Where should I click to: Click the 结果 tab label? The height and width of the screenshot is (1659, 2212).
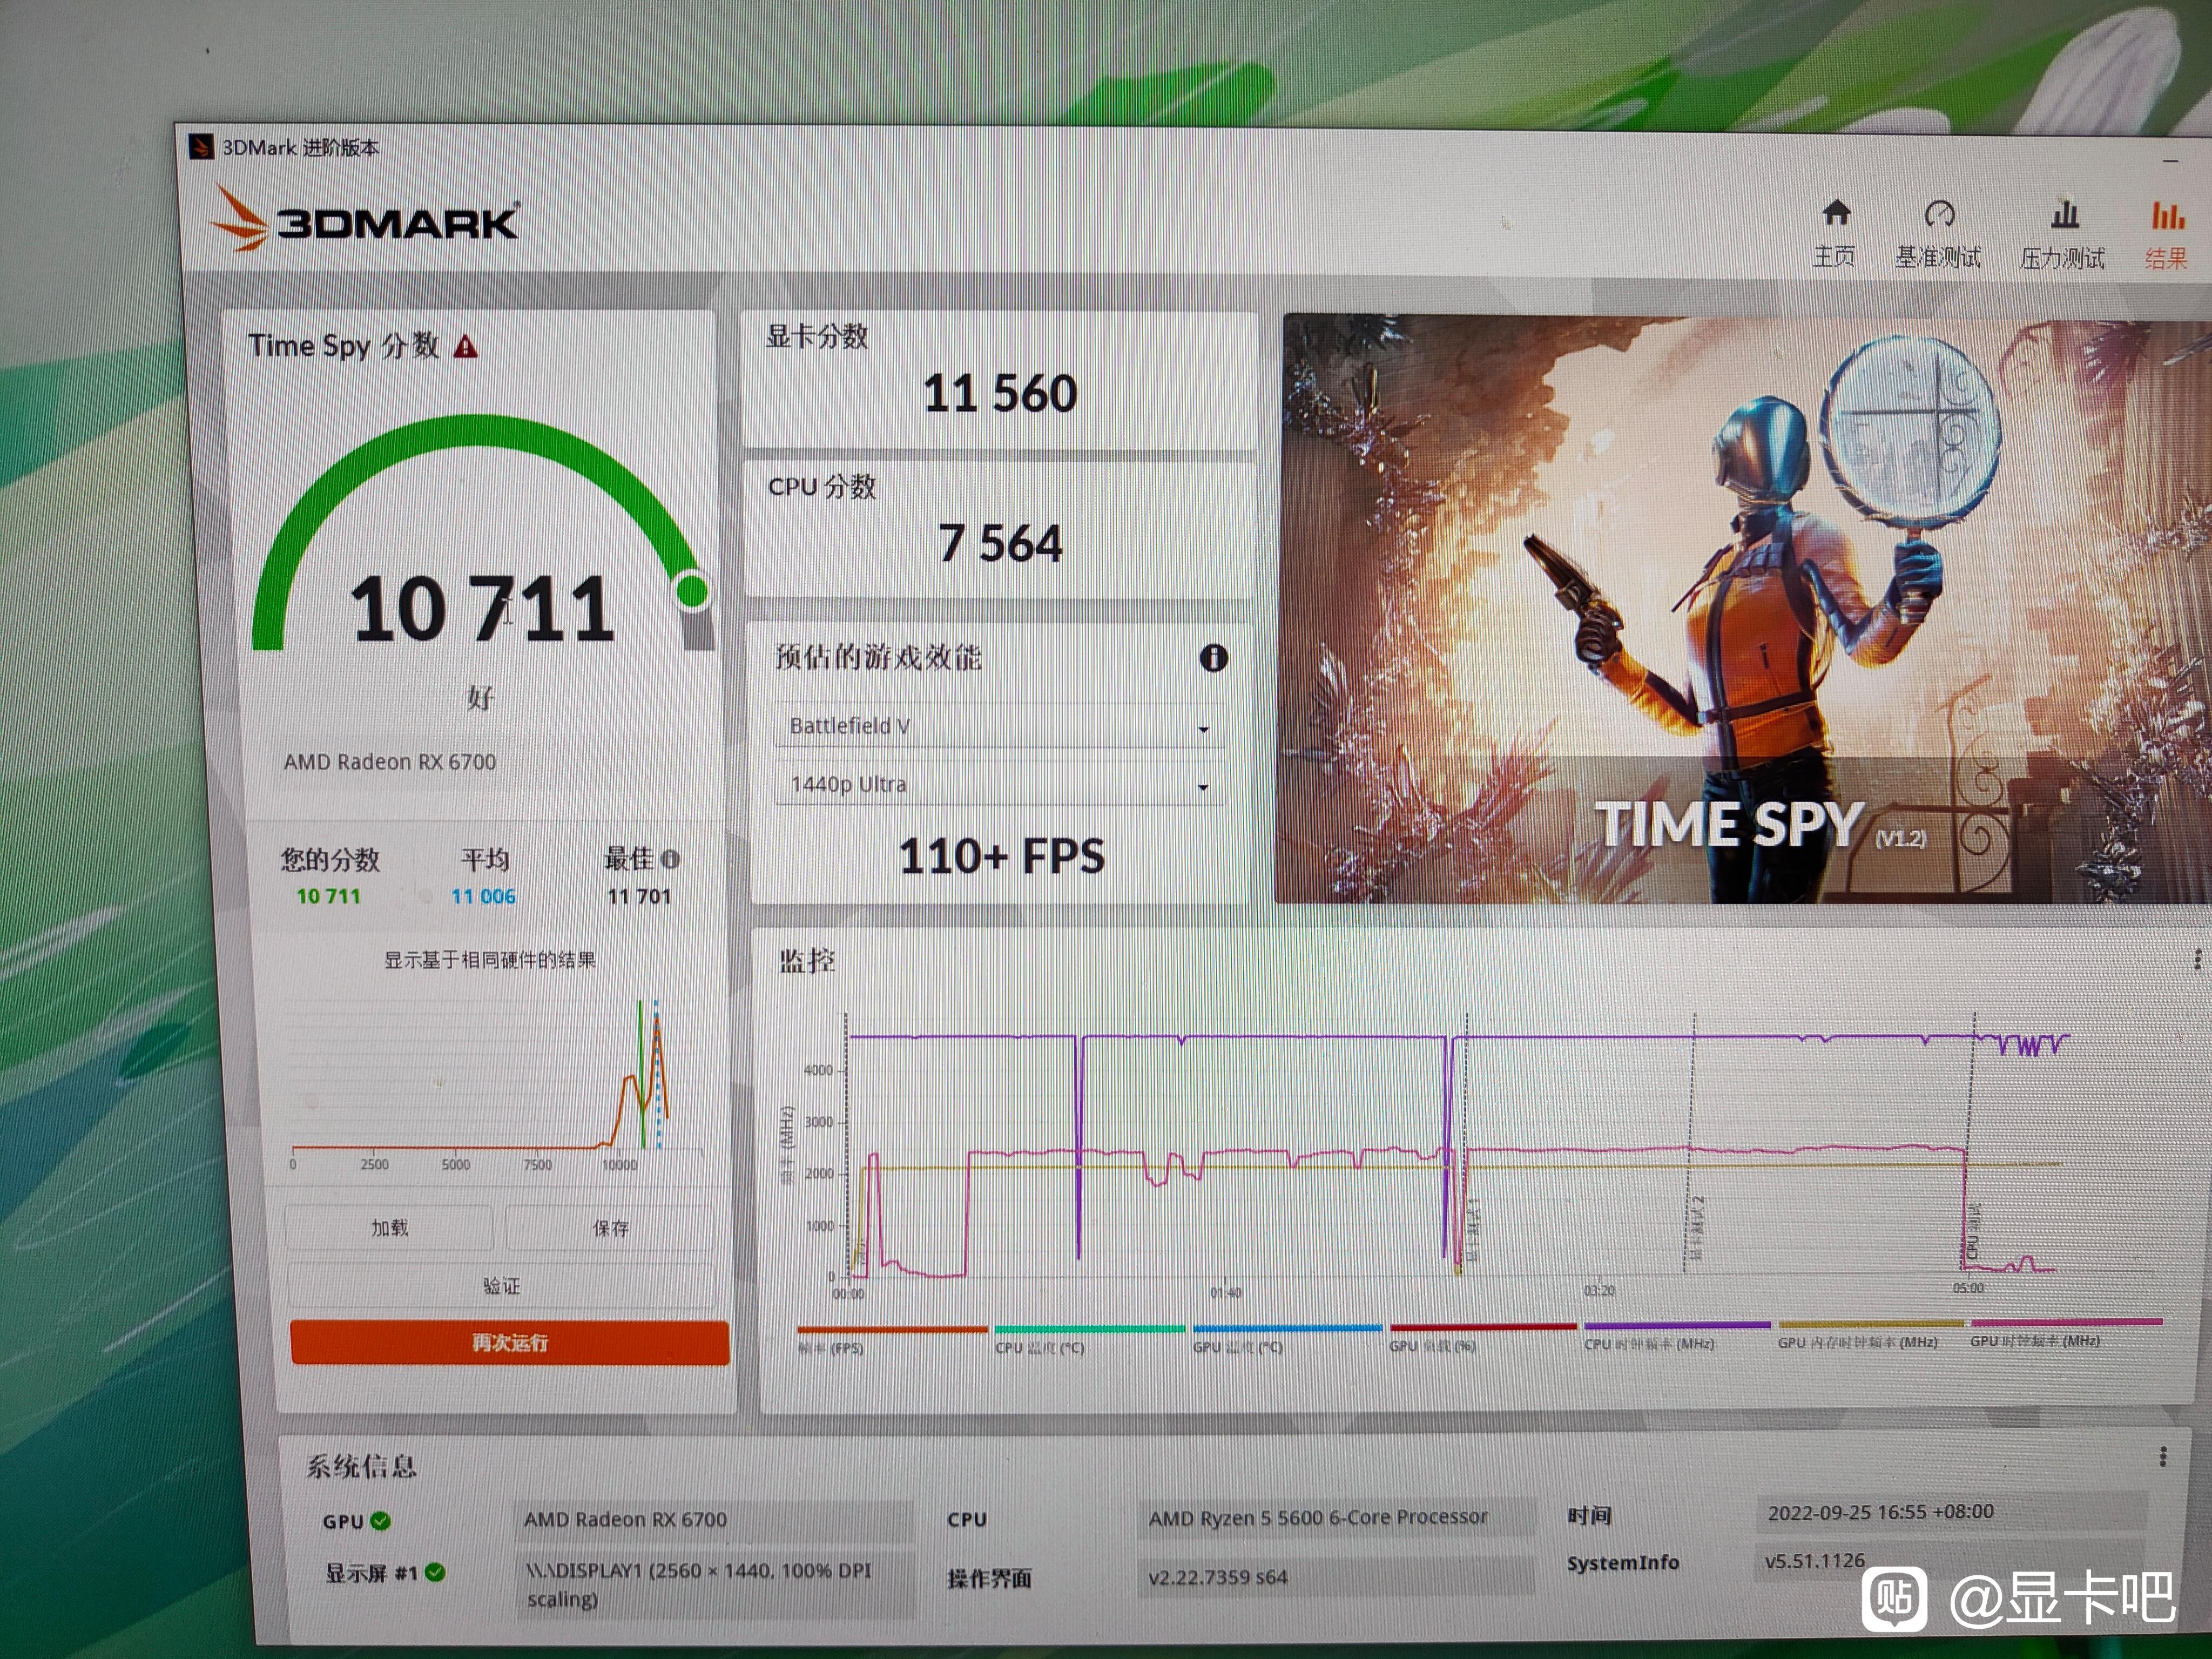click(x=2166, y=260)
